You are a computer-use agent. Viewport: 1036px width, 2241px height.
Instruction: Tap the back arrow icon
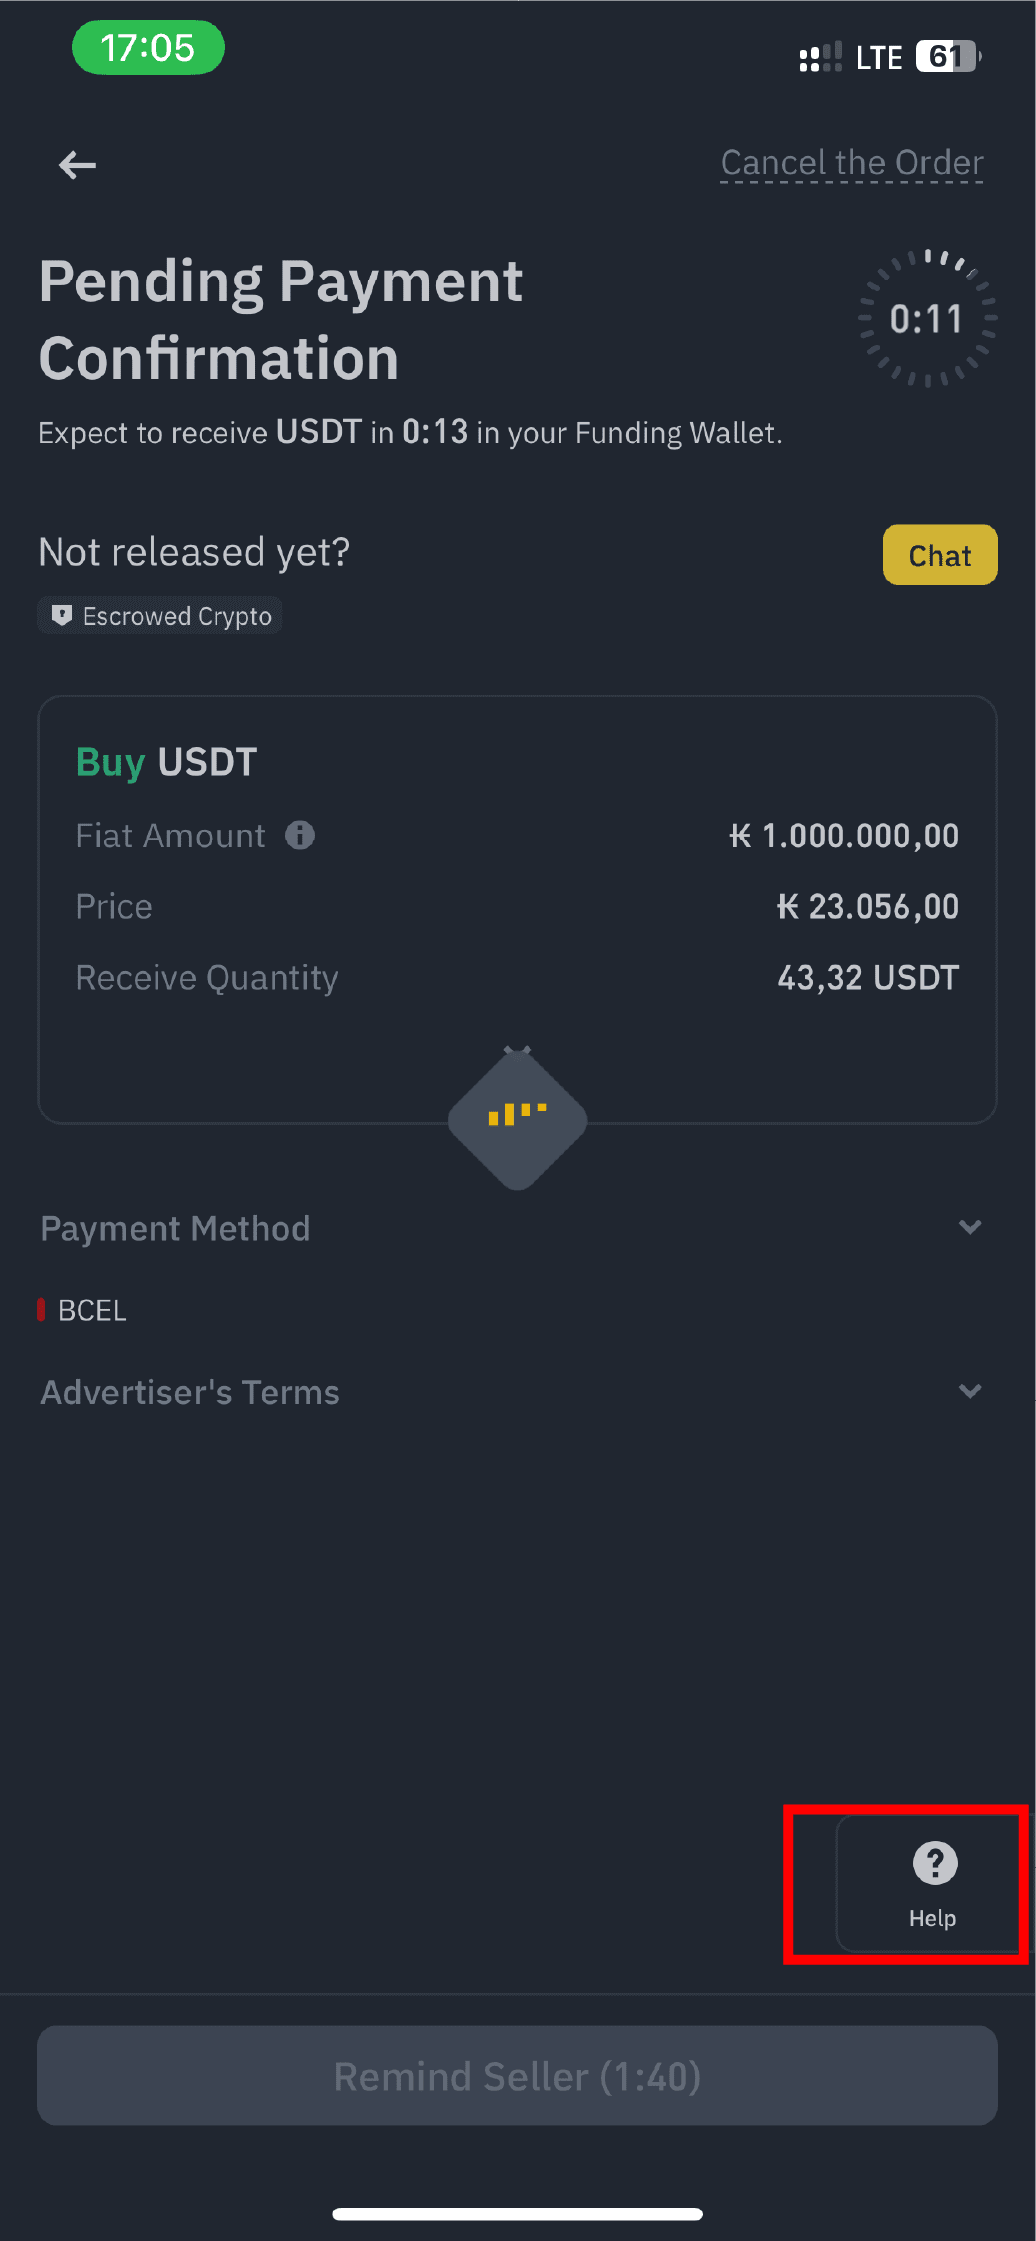pyautogui.click(x=77, y=165)
